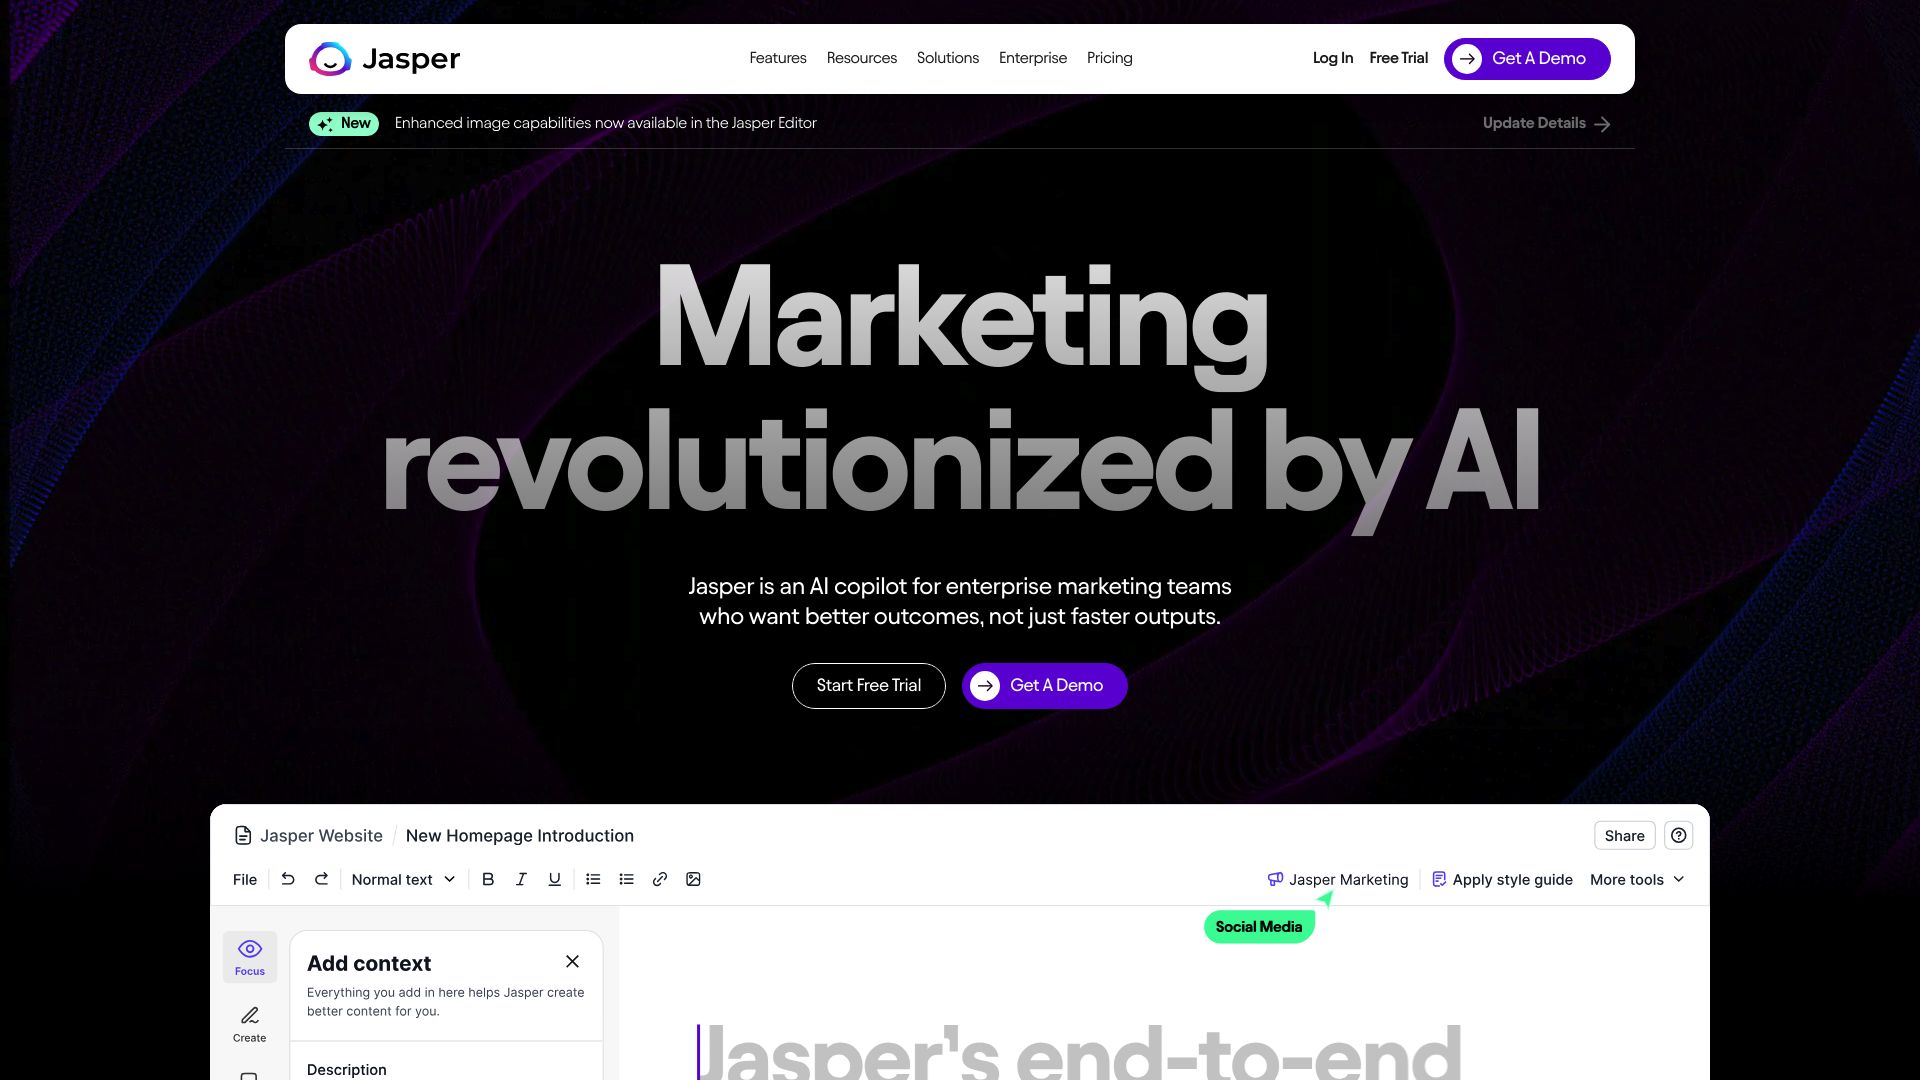Toggle Bold formatting
Screen dimensions: 1920x1080
coord(488,879)
